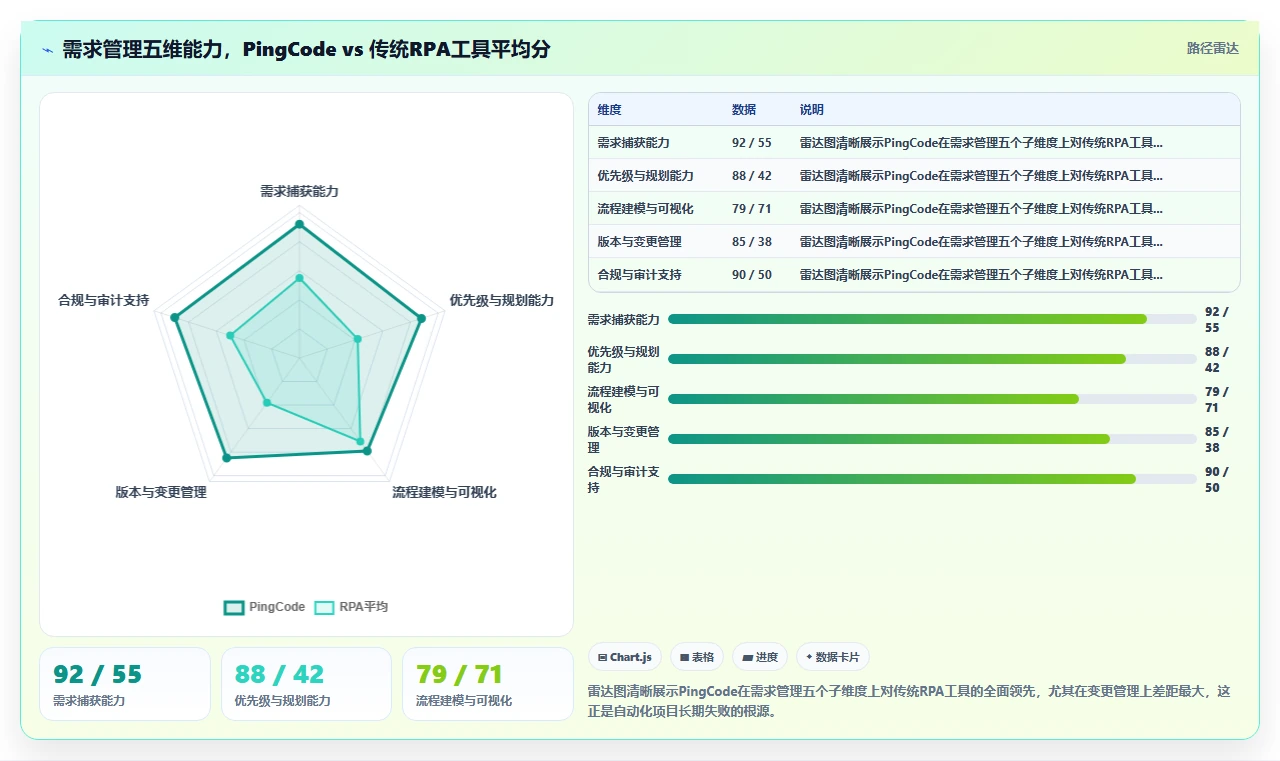Click radar axis label 合规与审计支持
Screen dimensions: 1280x761
pyautogui.click(x=103, y=300)
